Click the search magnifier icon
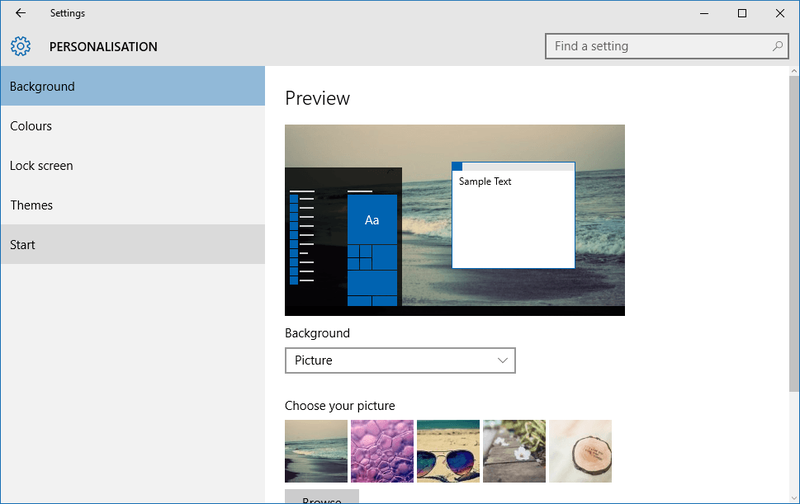Screen dimensions: 800x504 [777, 46]
